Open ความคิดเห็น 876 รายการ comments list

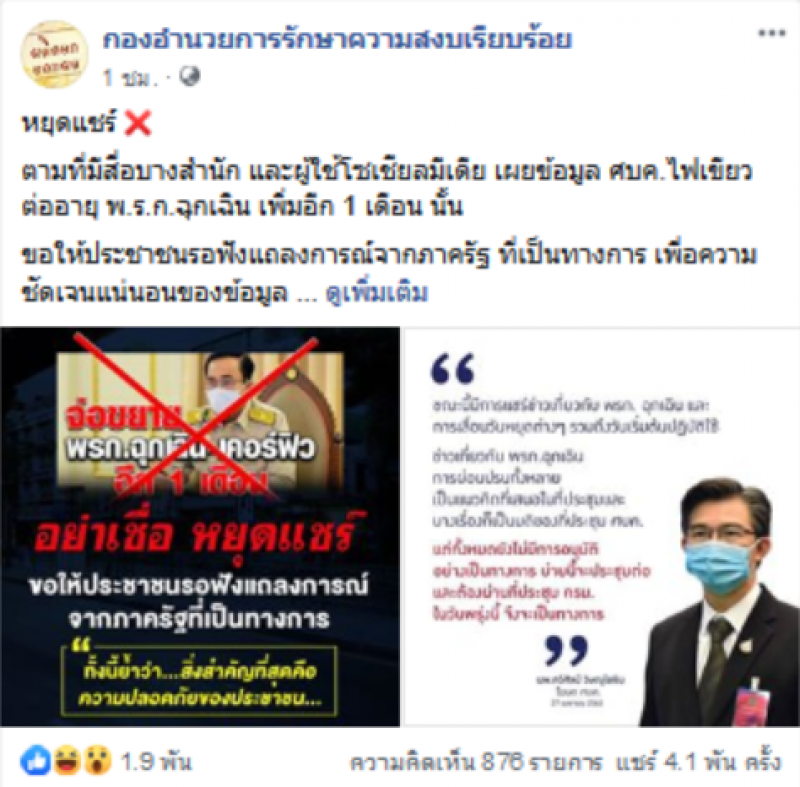point(476,762)
